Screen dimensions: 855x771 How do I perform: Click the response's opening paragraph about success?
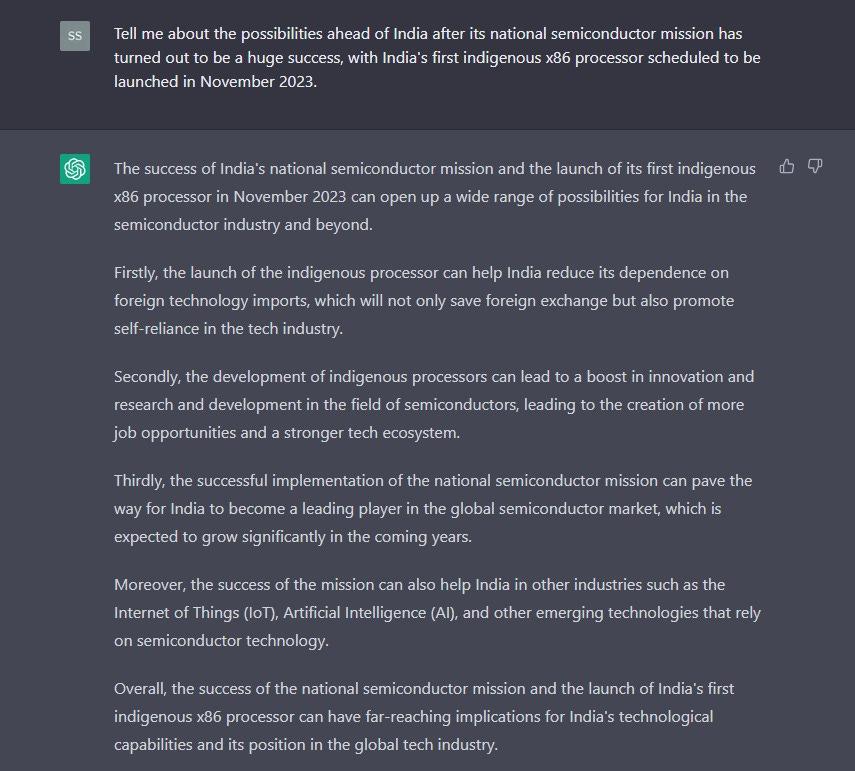(x=435, y=196)
